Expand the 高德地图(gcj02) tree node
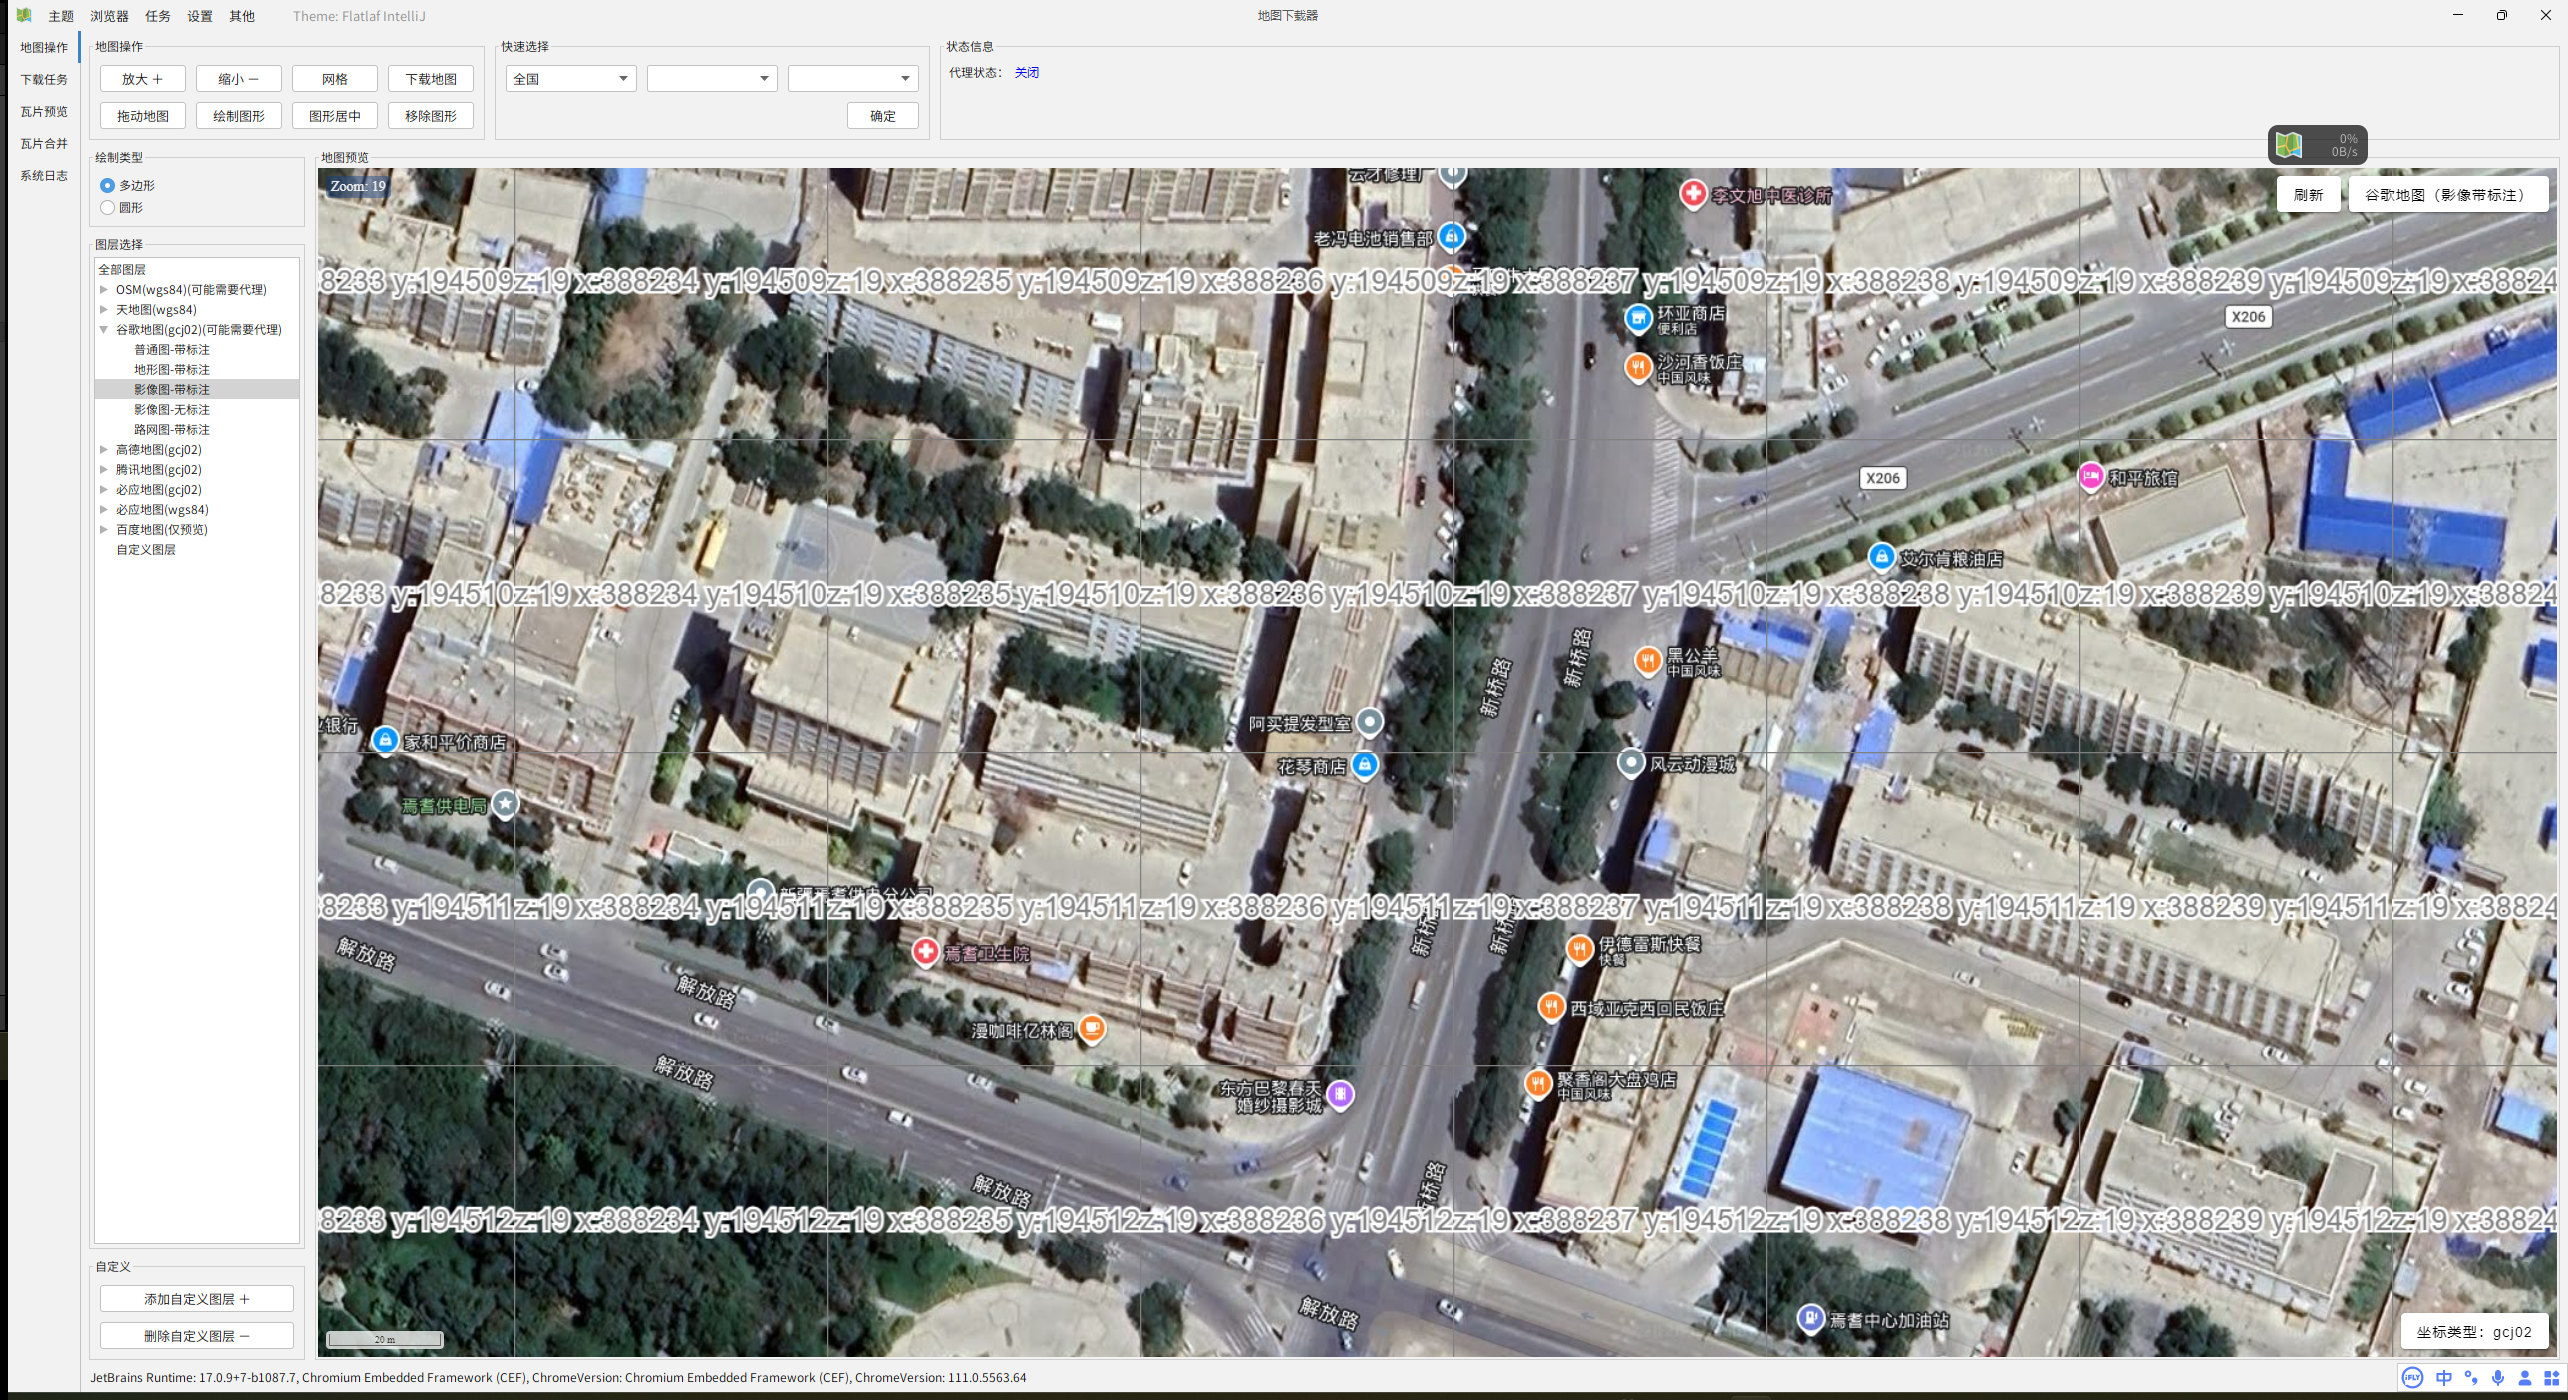The image size is (2568, 1400). (x=104, y=449)
